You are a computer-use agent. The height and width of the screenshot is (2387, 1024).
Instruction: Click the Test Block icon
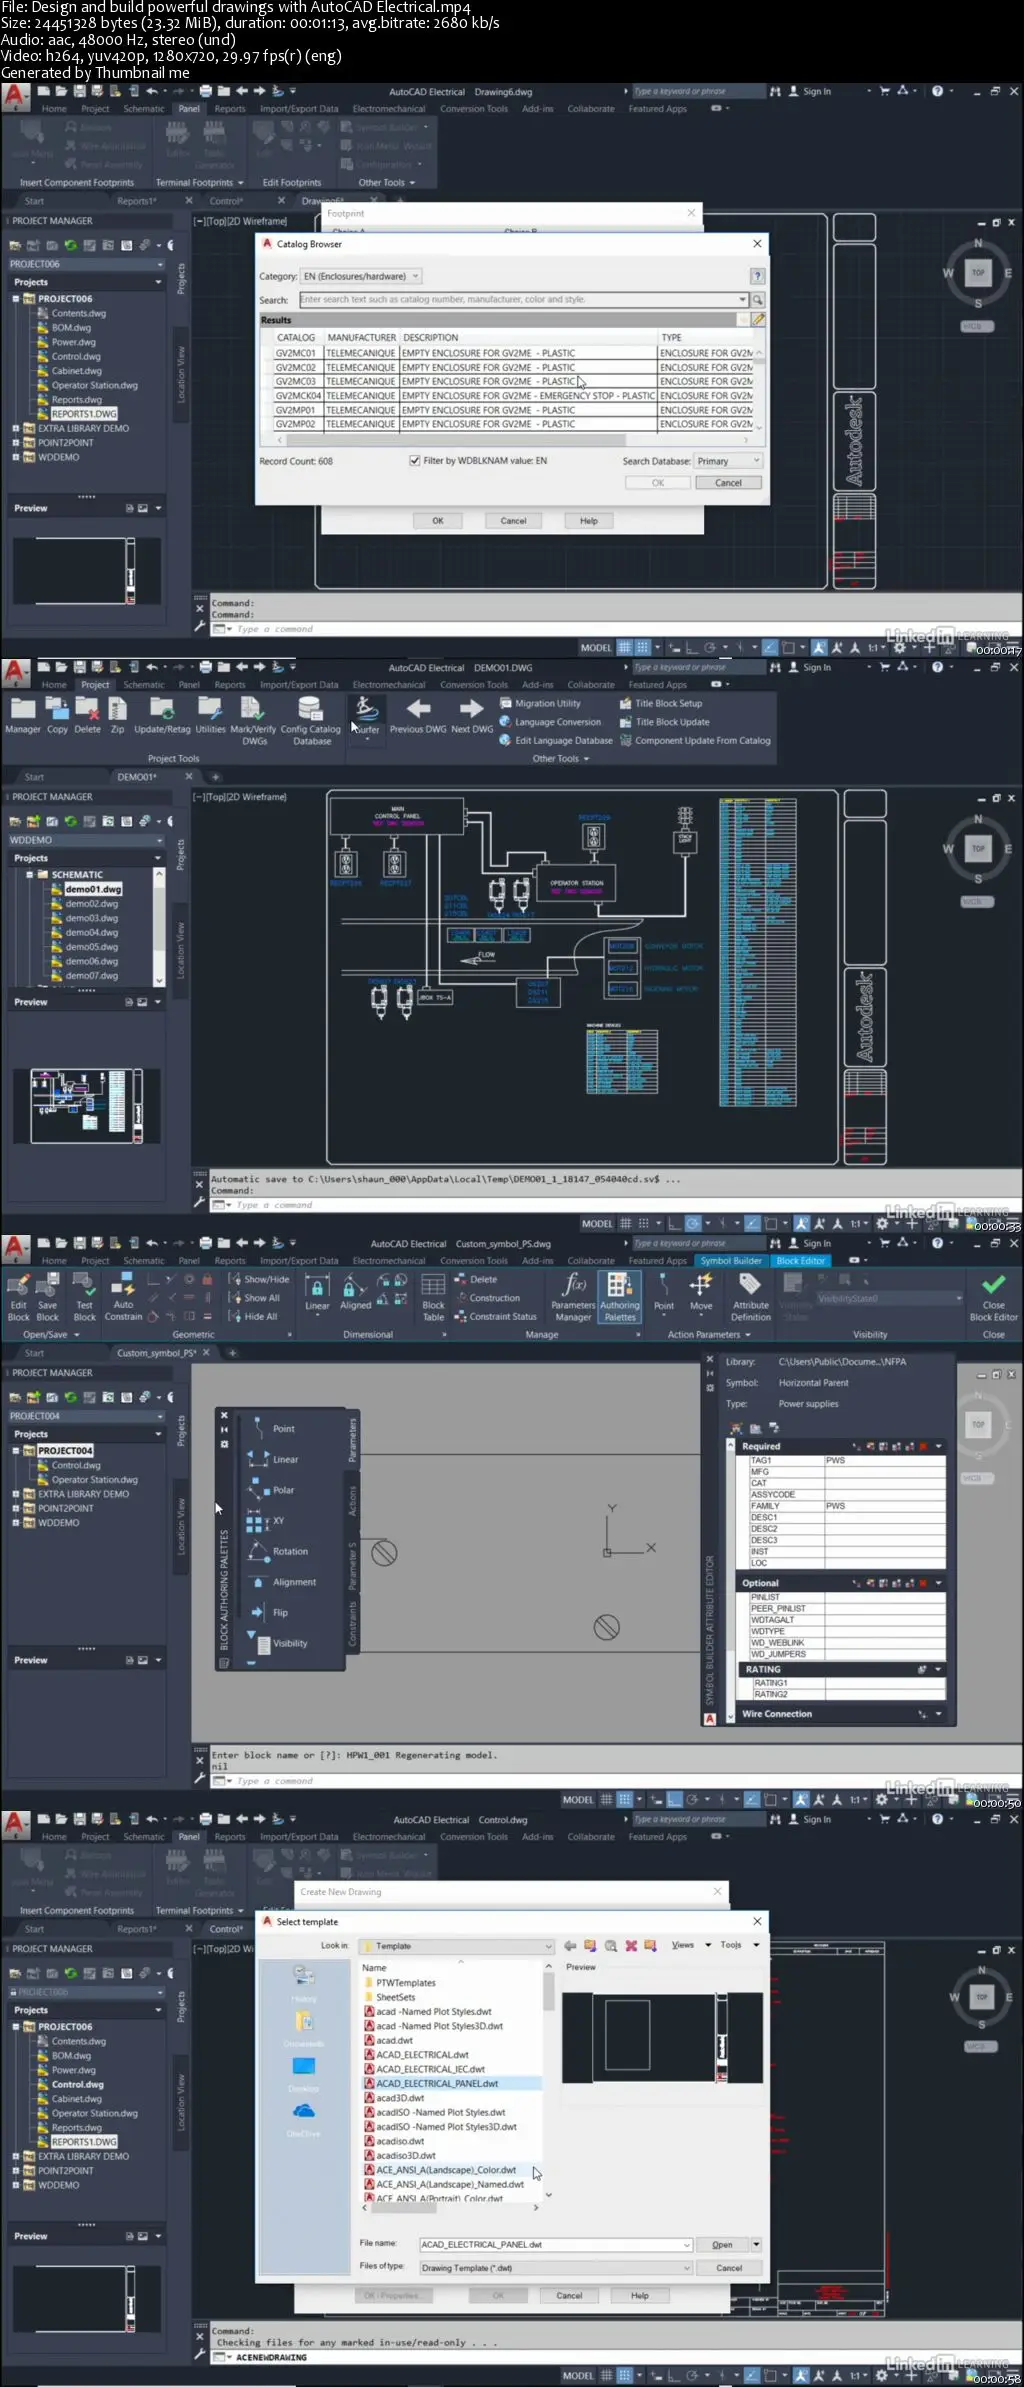click(85, 1298)
